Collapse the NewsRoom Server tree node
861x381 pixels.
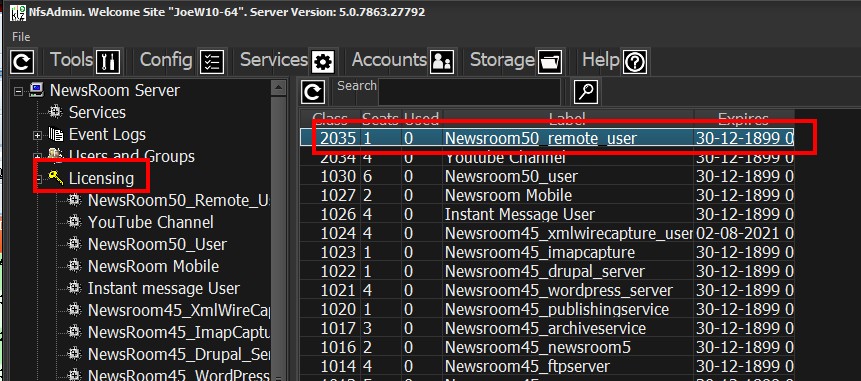(19, 91)
